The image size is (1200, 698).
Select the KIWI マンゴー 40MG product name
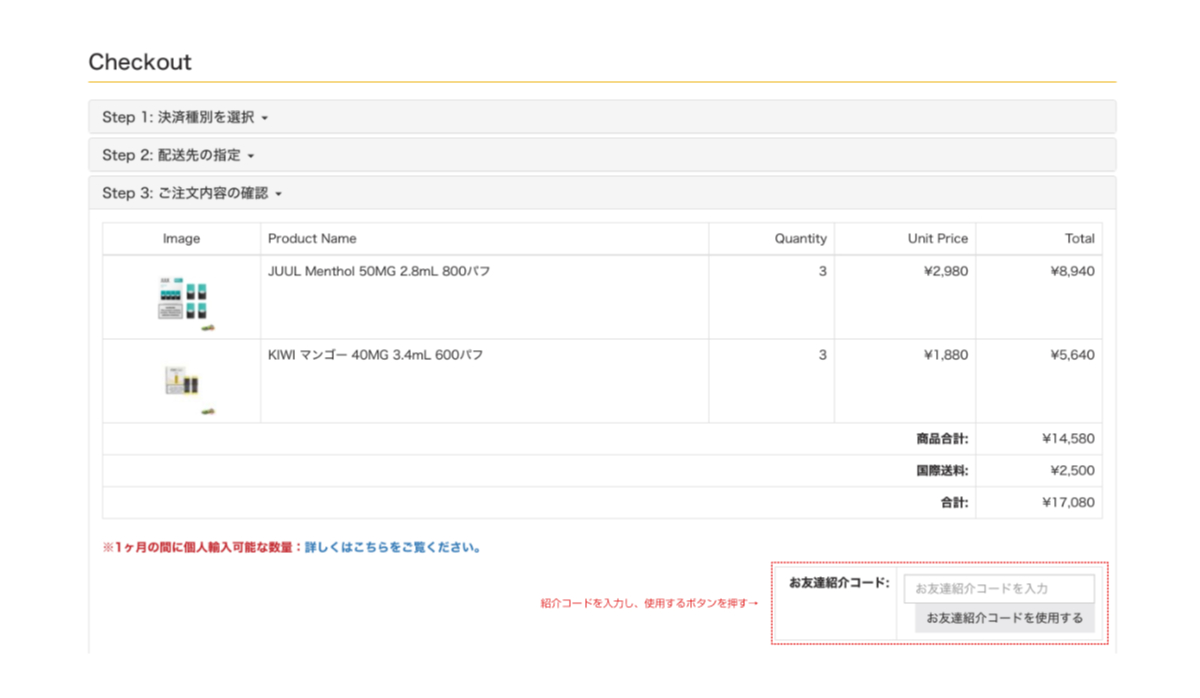[x=375, y=355]
